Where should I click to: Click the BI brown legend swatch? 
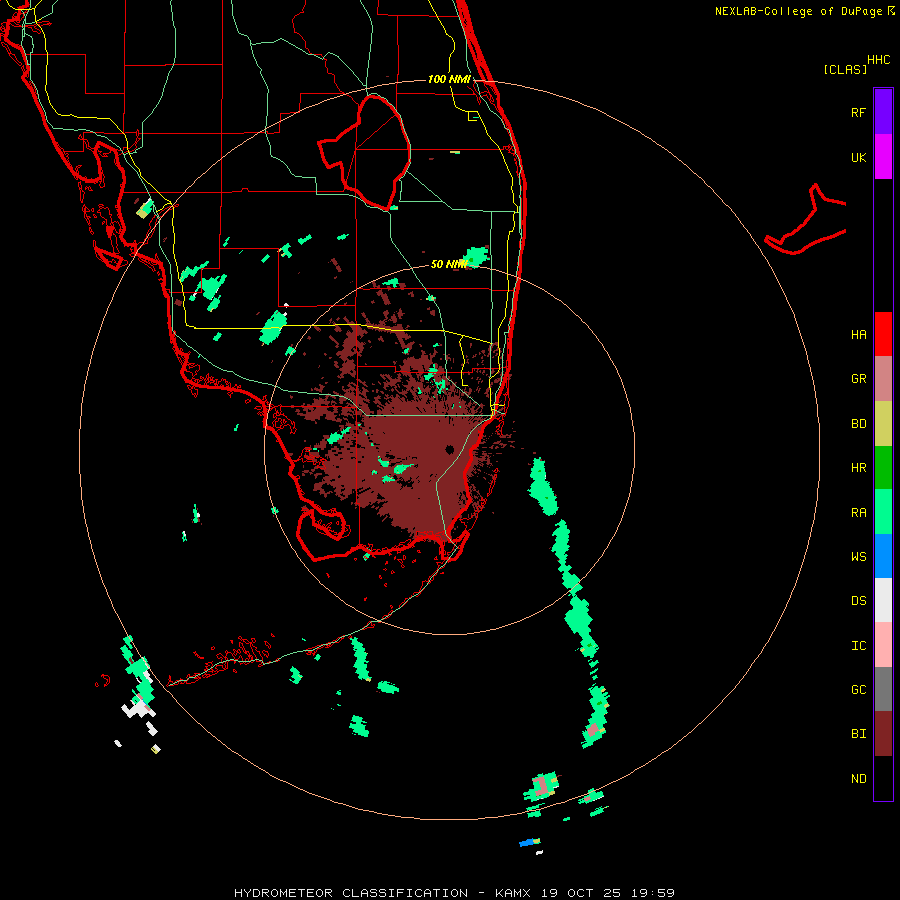pyautogui.click(x=883, y=734)
